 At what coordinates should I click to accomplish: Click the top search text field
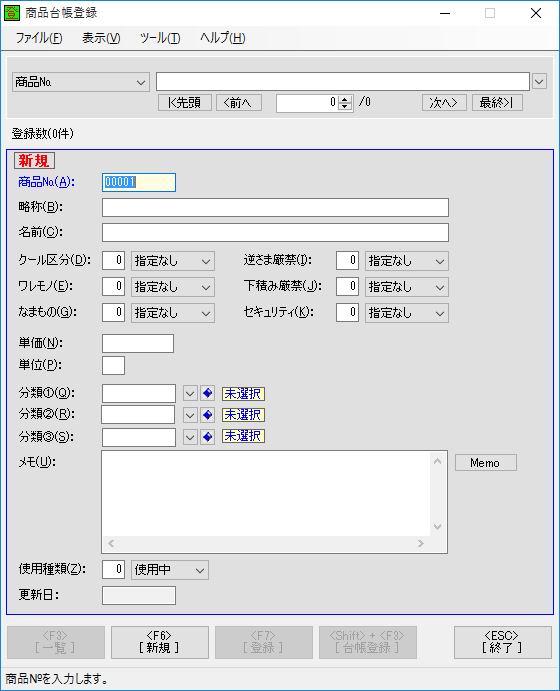[342, 82]
